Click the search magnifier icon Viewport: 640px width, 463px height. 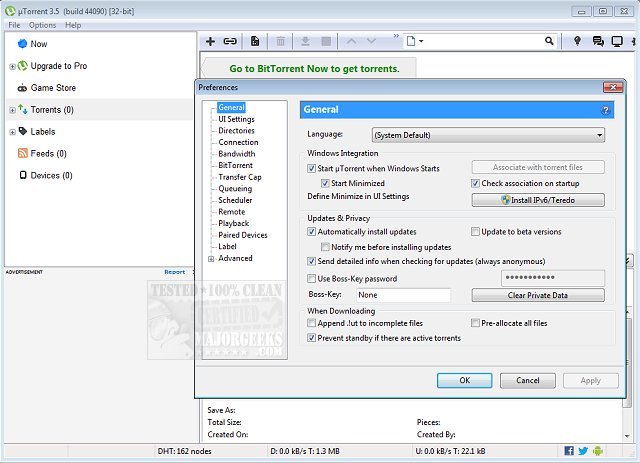pos(549,41)
